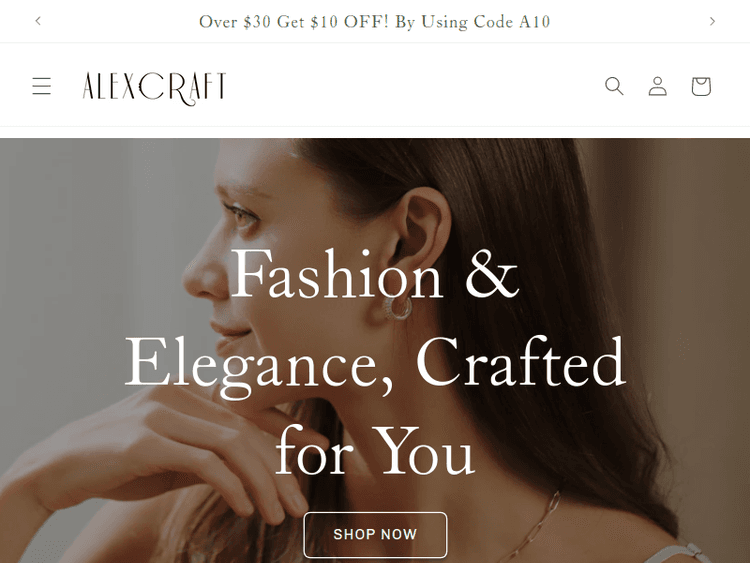Open the account login icon

658,86
